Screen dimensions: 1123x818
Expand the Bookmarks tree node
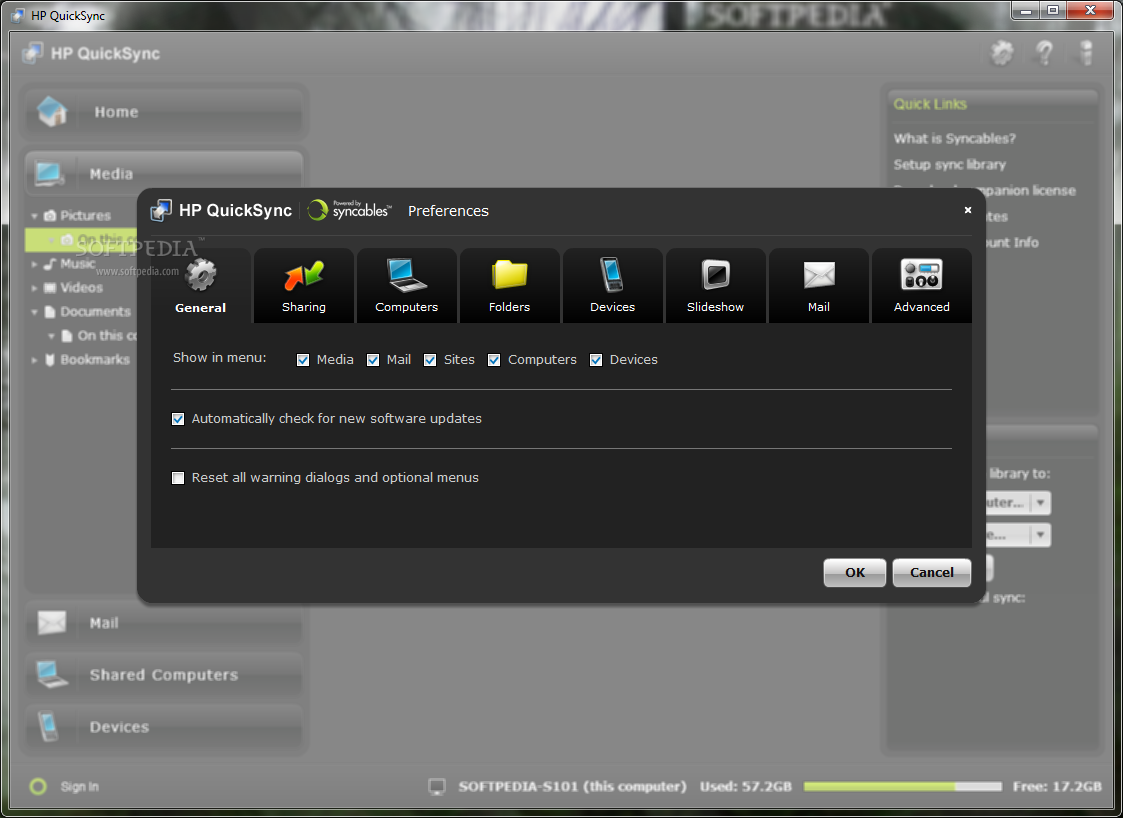(x=34, y=360)
